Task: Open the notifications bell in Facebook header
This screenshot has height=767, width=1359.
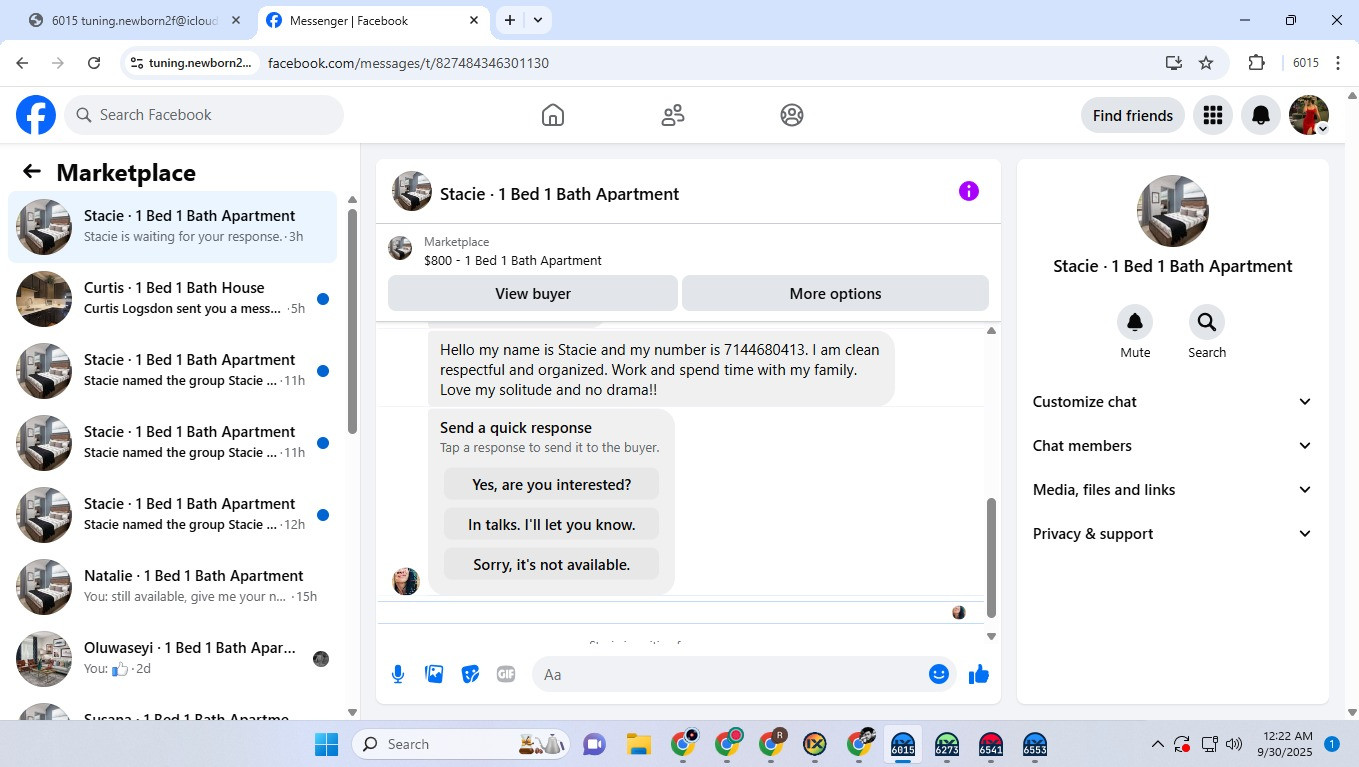Action: pyautogui.click(x=1261, y=115)
